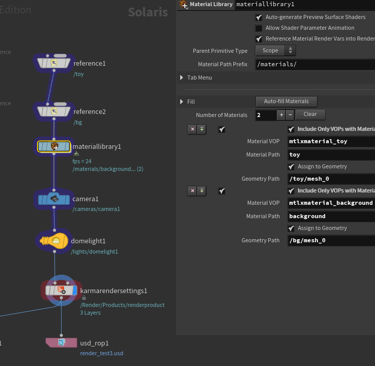Toggle Assign to Geometry for background material
This screenshot has width=375, height=366.
pos(291,228)
